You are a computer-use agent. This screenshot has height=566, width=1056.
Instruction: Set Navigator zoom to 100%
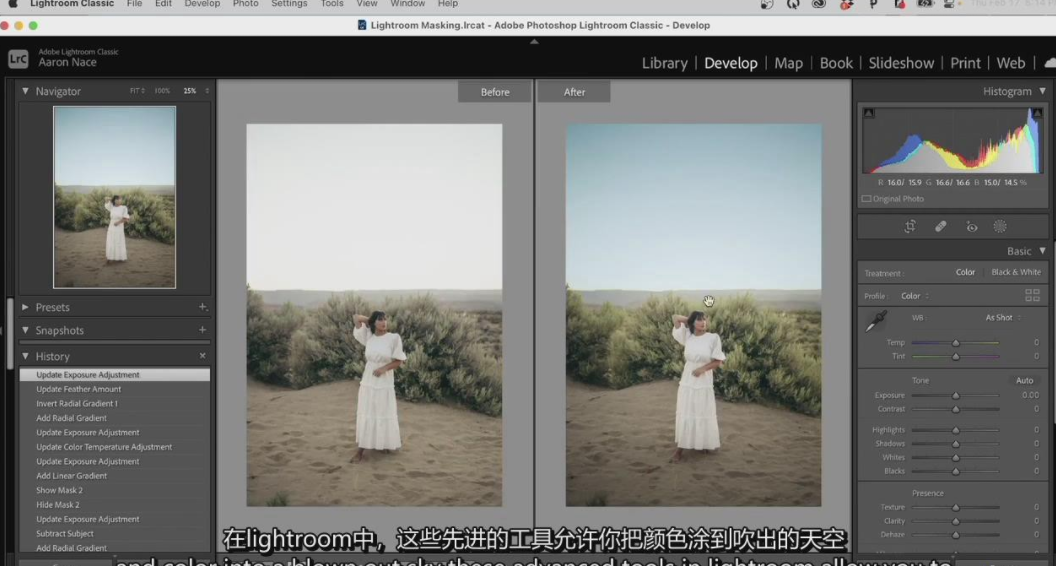162,91
